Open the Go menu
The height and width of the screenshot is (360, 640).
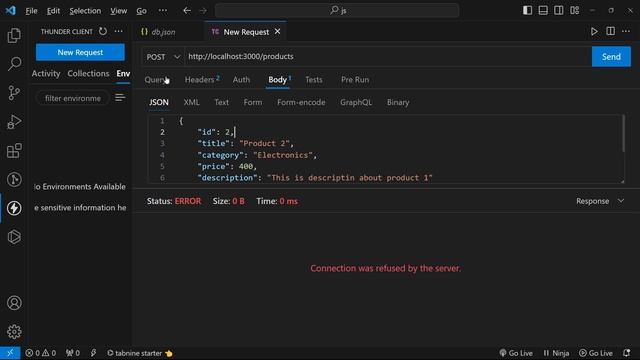pos(141,11)
